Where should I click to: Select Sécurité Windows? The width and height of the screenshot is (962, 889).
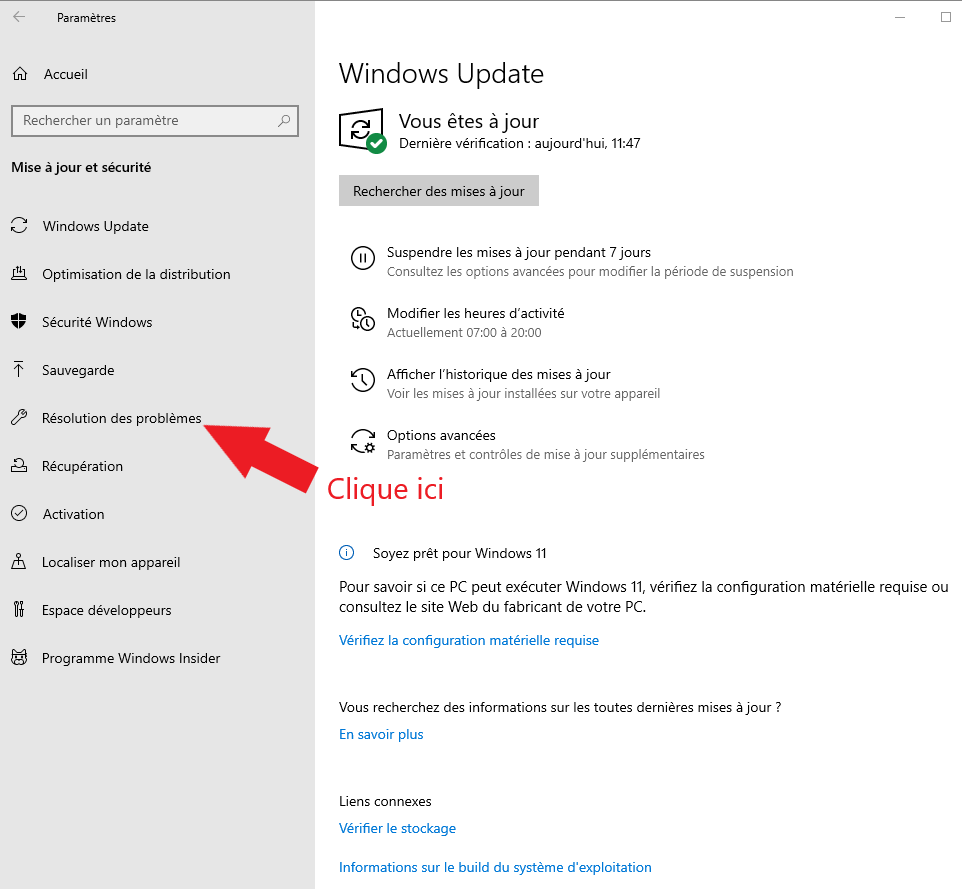pos(97,321)
